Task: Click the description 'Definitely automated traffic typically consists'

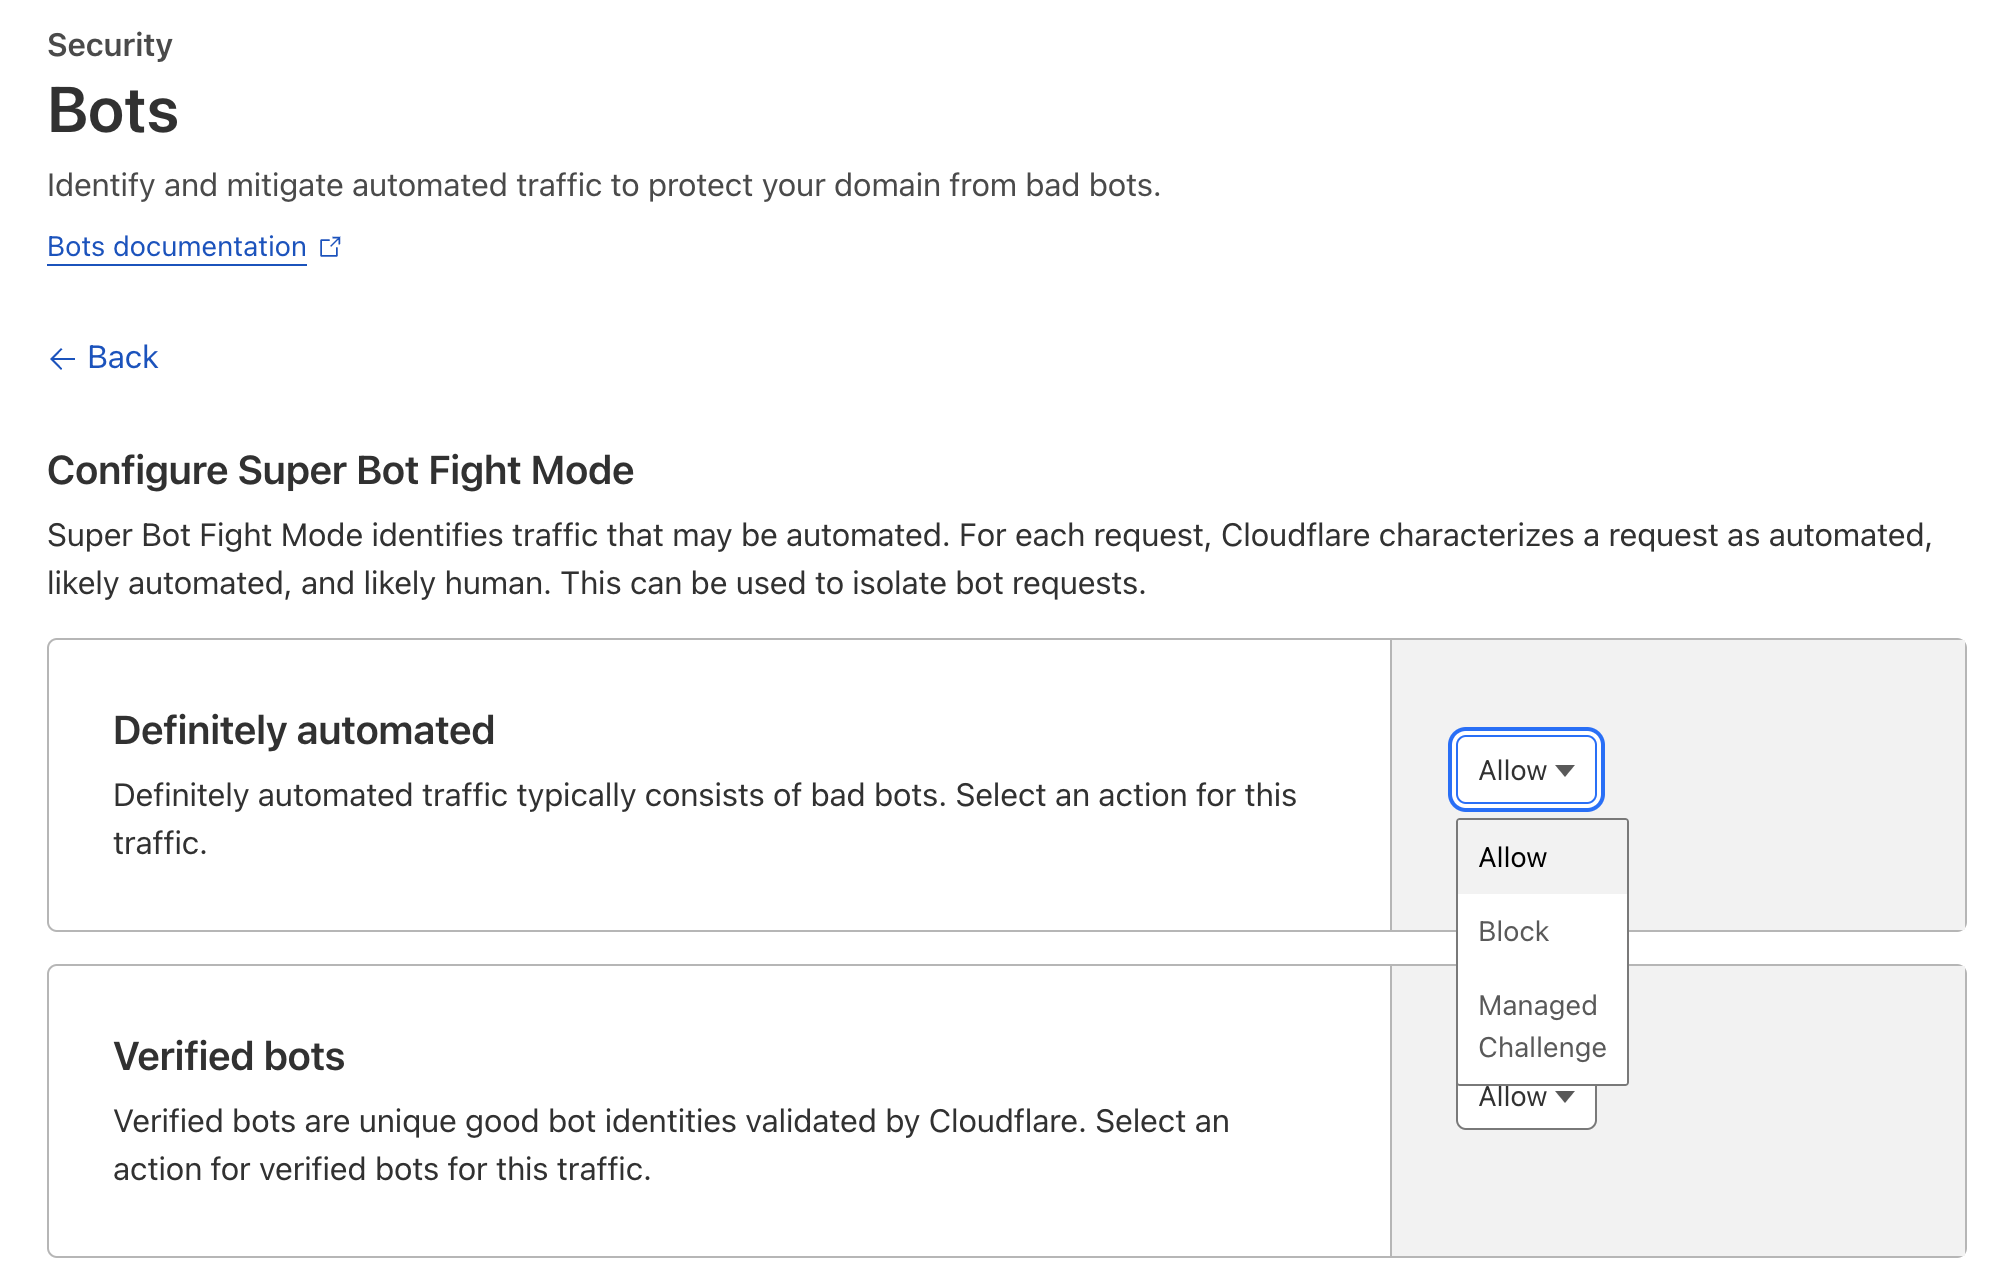Action: [705, 819]
